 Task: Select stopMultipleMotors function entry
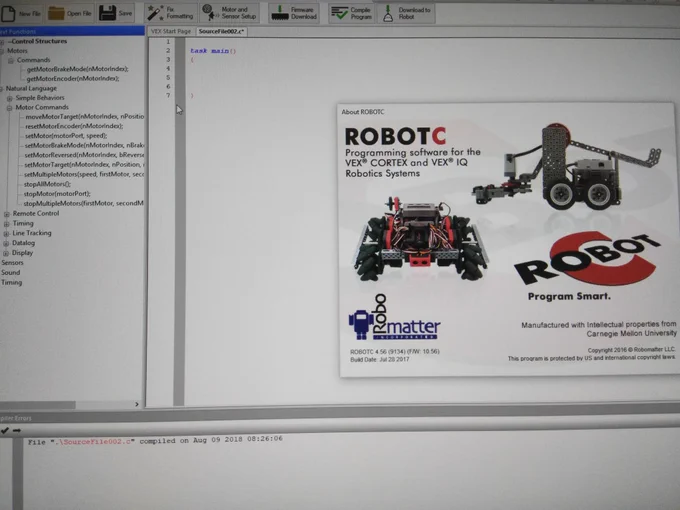pos(84,203)
